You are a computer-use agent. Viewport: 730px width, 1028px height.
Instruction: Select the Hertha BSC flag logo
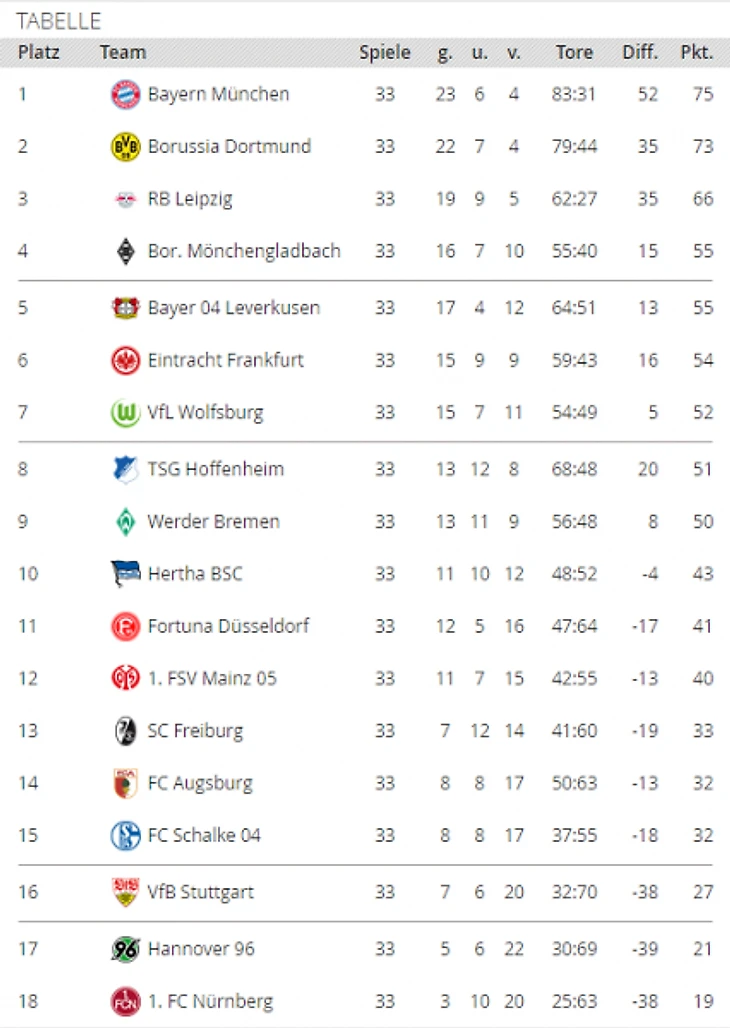[x=125, y=574]
